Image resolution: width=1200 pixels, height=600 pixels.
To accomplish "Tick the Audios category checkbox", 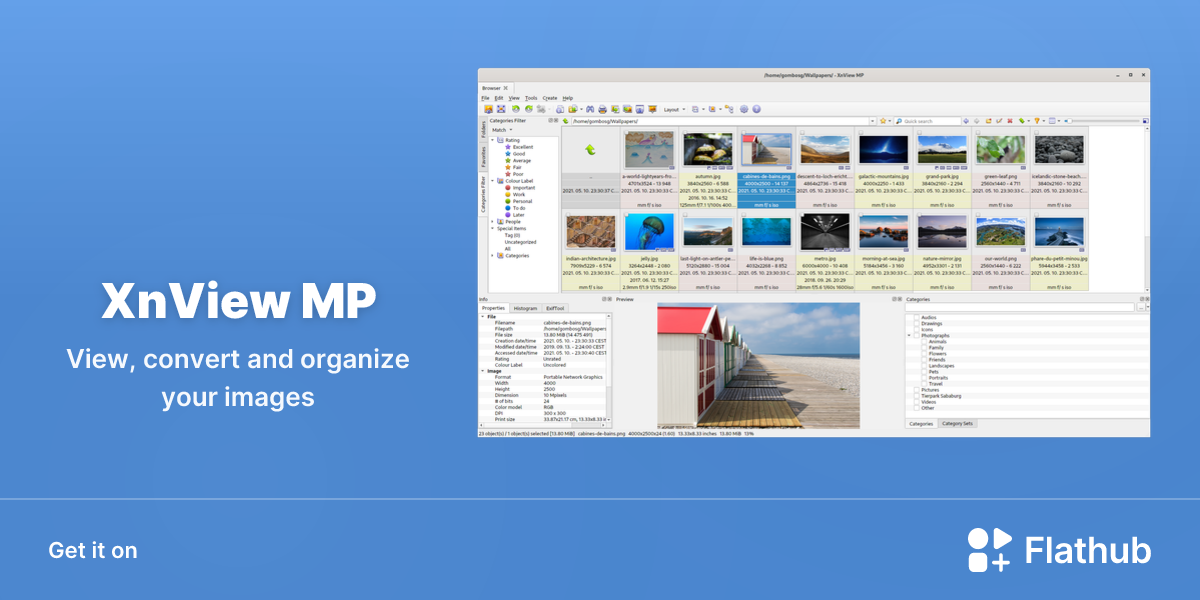I will click(x=917, y=317).
